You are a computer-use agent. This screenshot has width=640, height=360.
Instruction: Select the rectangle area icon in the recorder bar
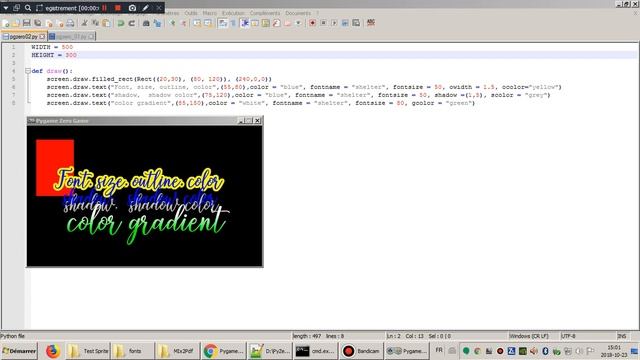coord(39,8)
